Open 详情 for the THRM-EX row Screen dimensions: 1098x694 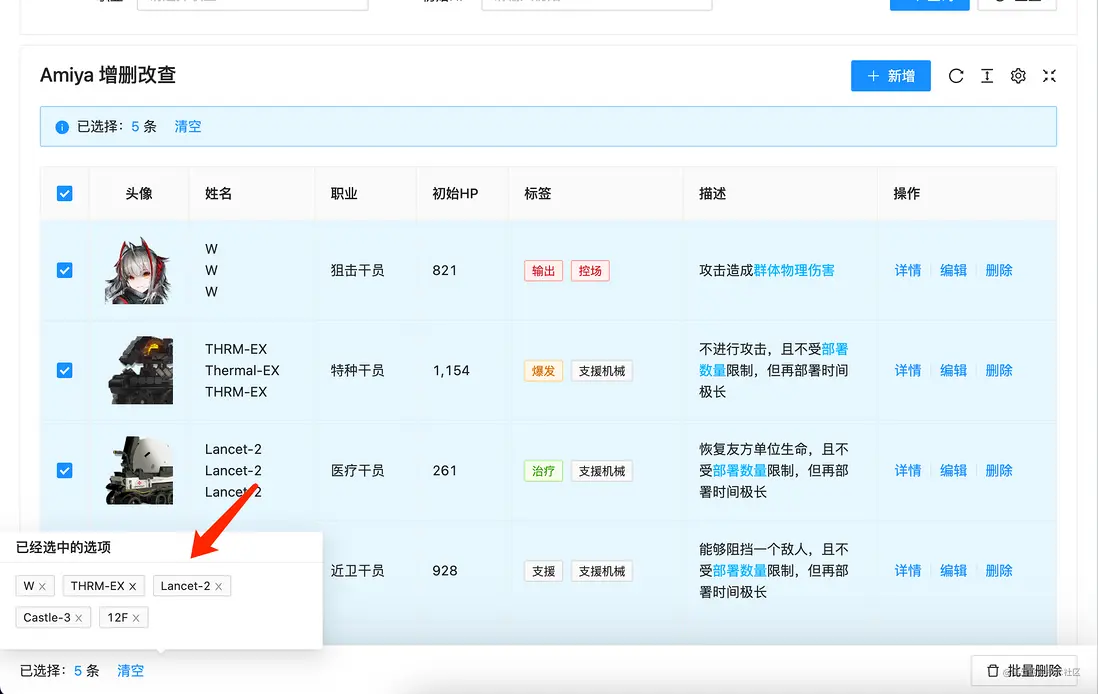[908, 370]
